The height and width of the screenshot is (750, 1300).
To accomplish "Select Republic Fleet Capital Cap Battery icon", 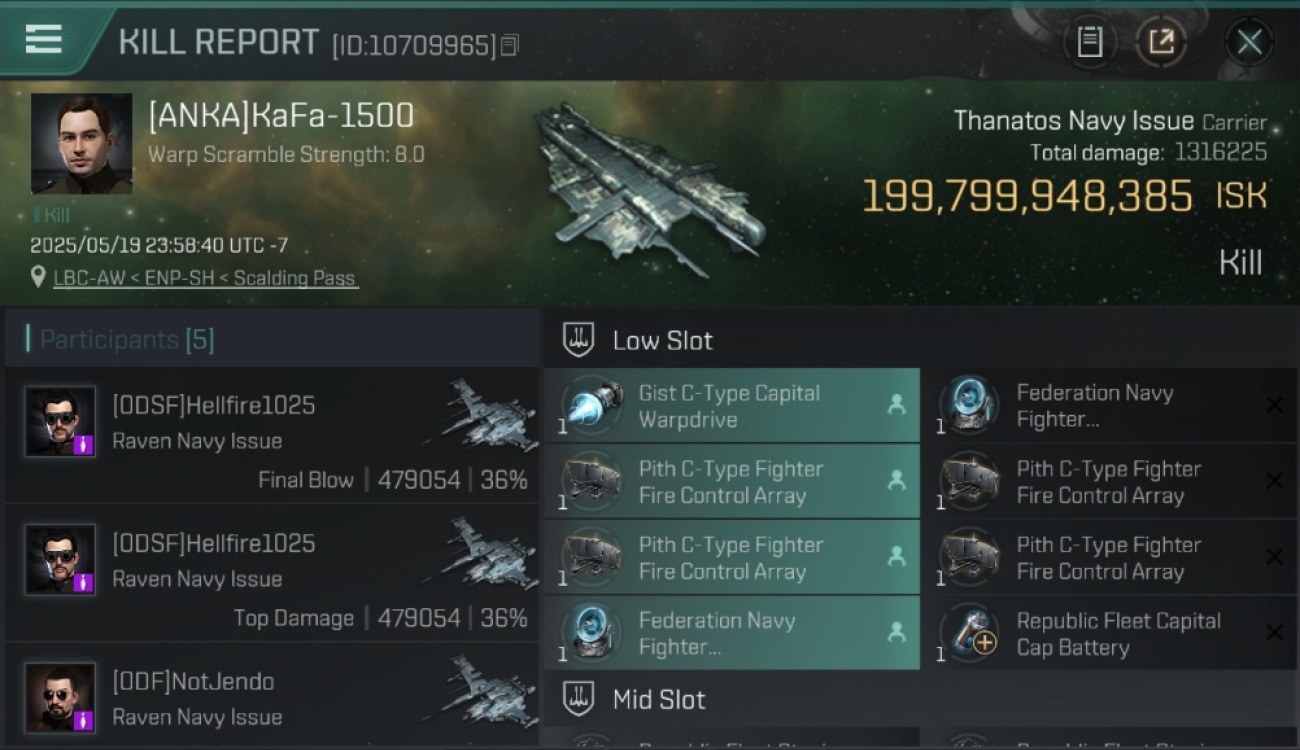I will 969,634.
